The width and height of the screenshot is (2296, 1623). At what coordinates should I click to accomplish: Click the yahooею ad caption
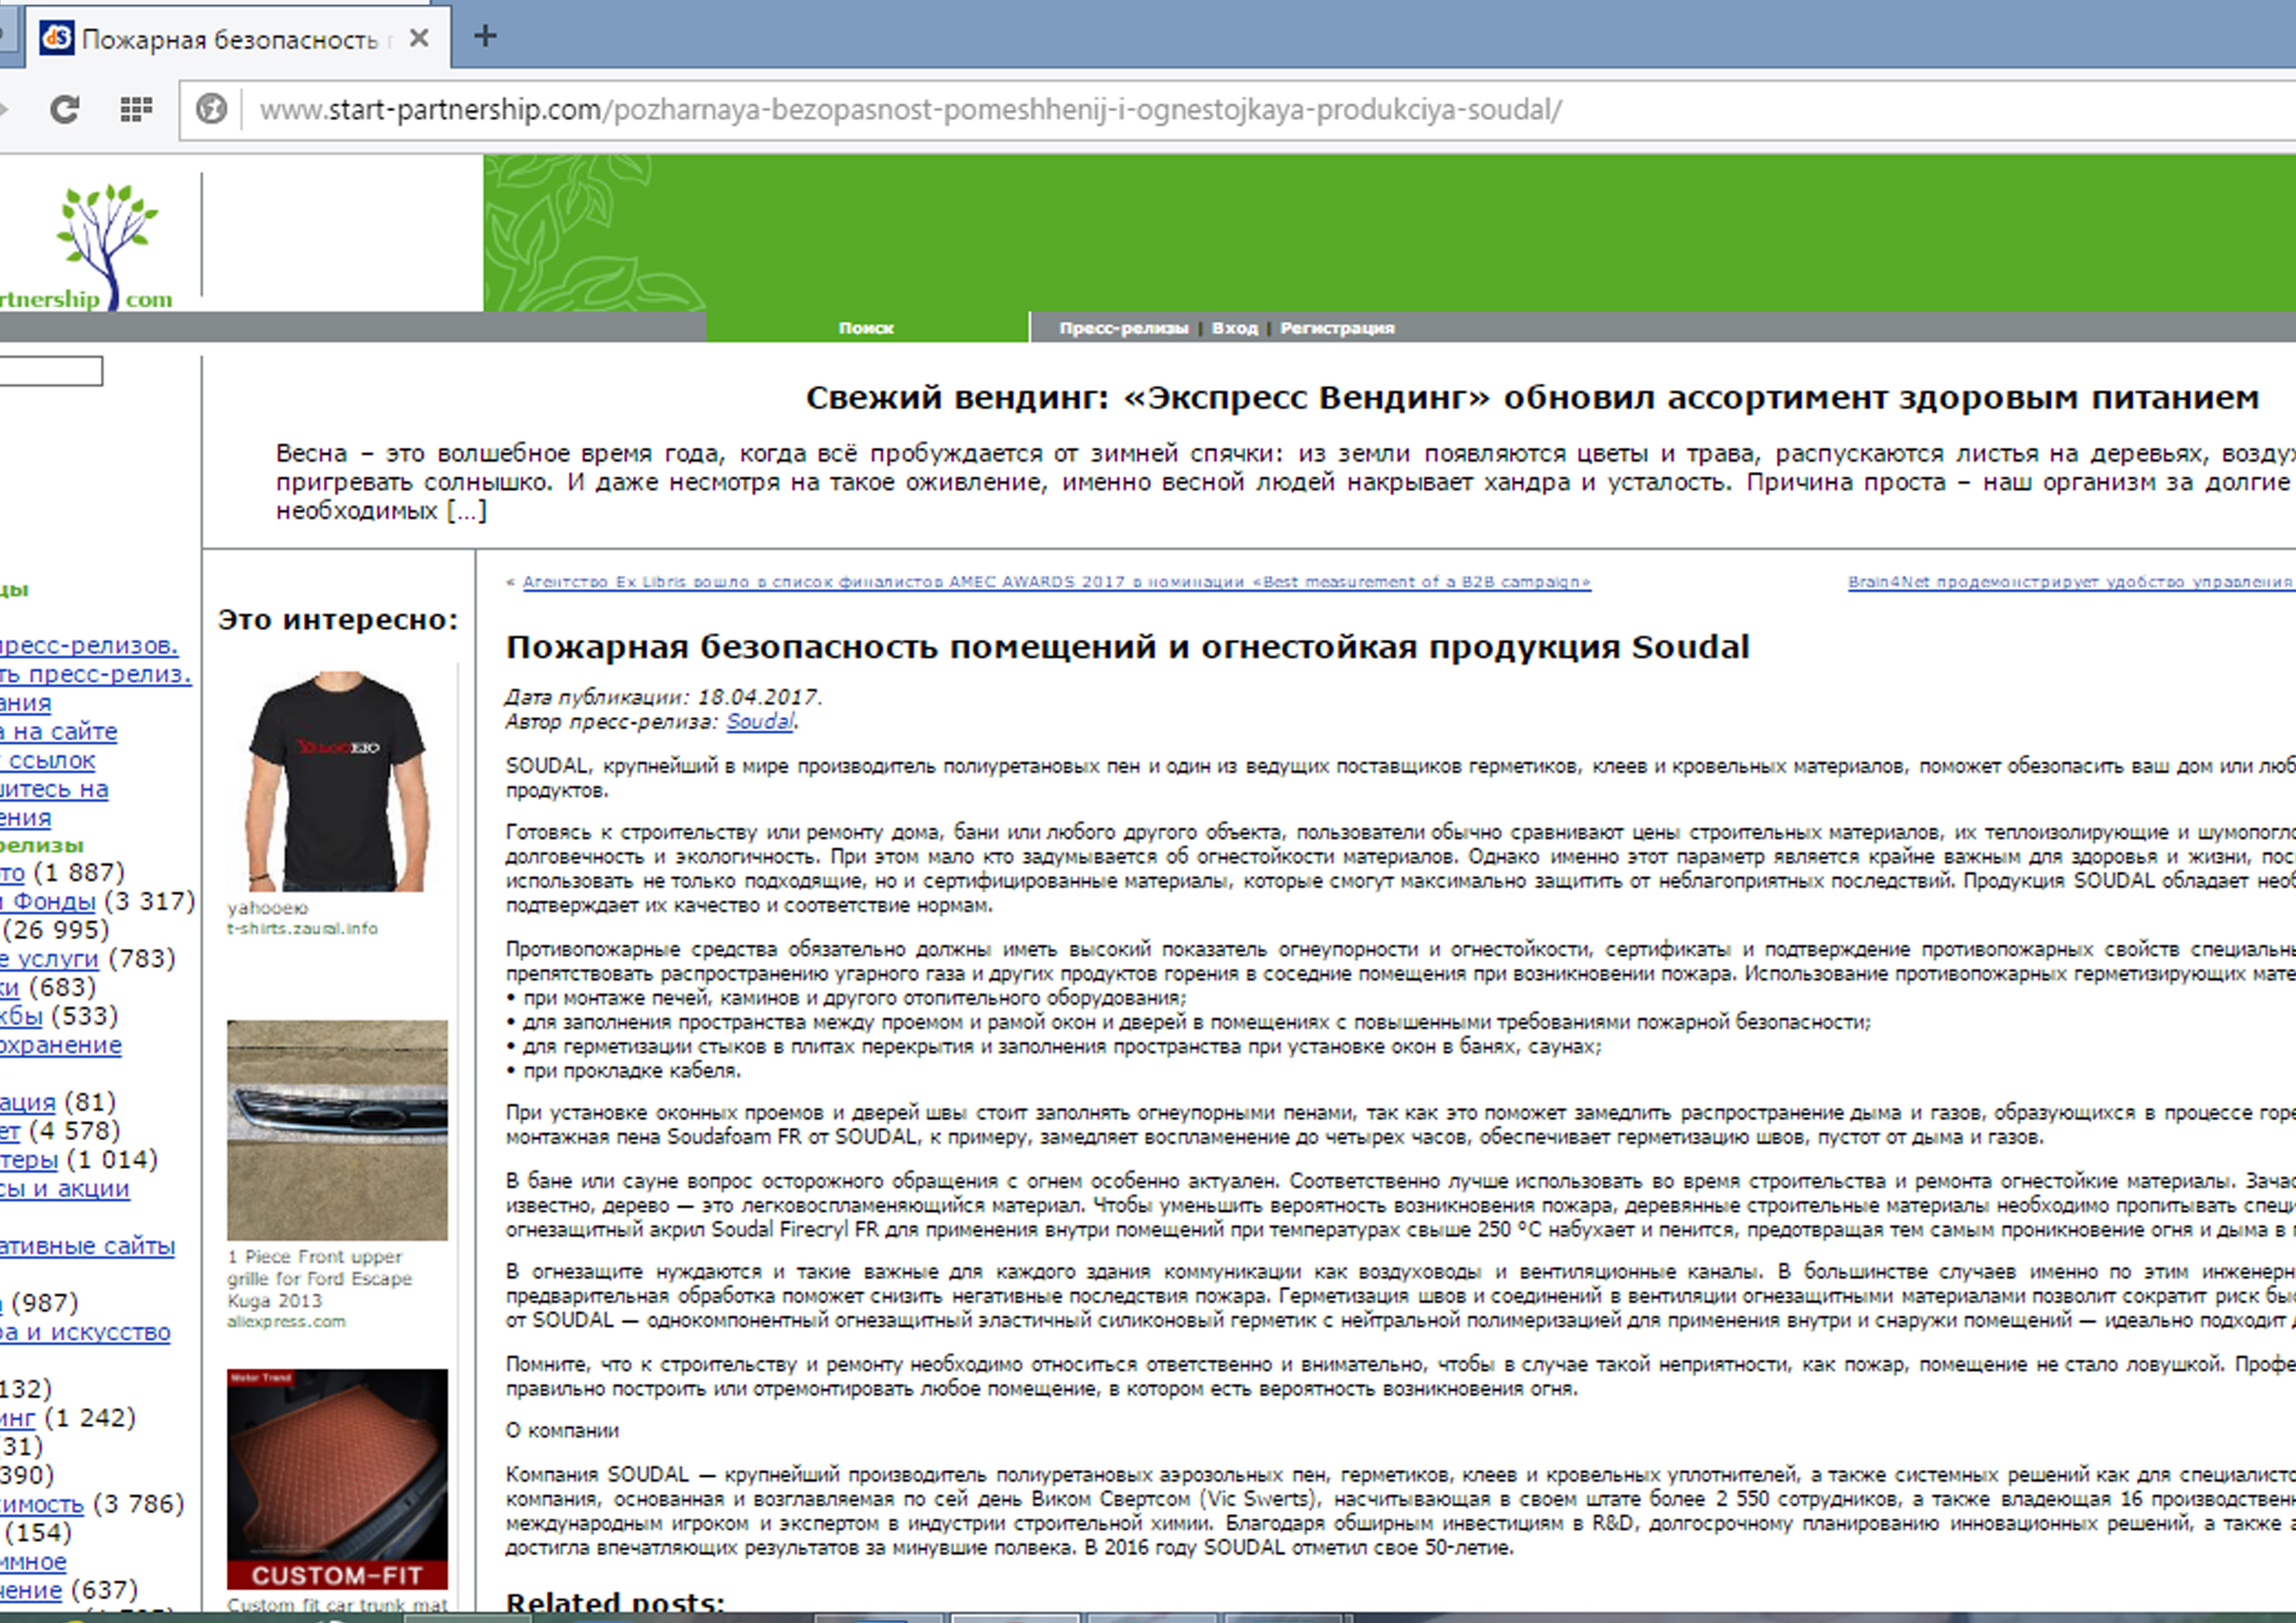click(x=268, y=908)
